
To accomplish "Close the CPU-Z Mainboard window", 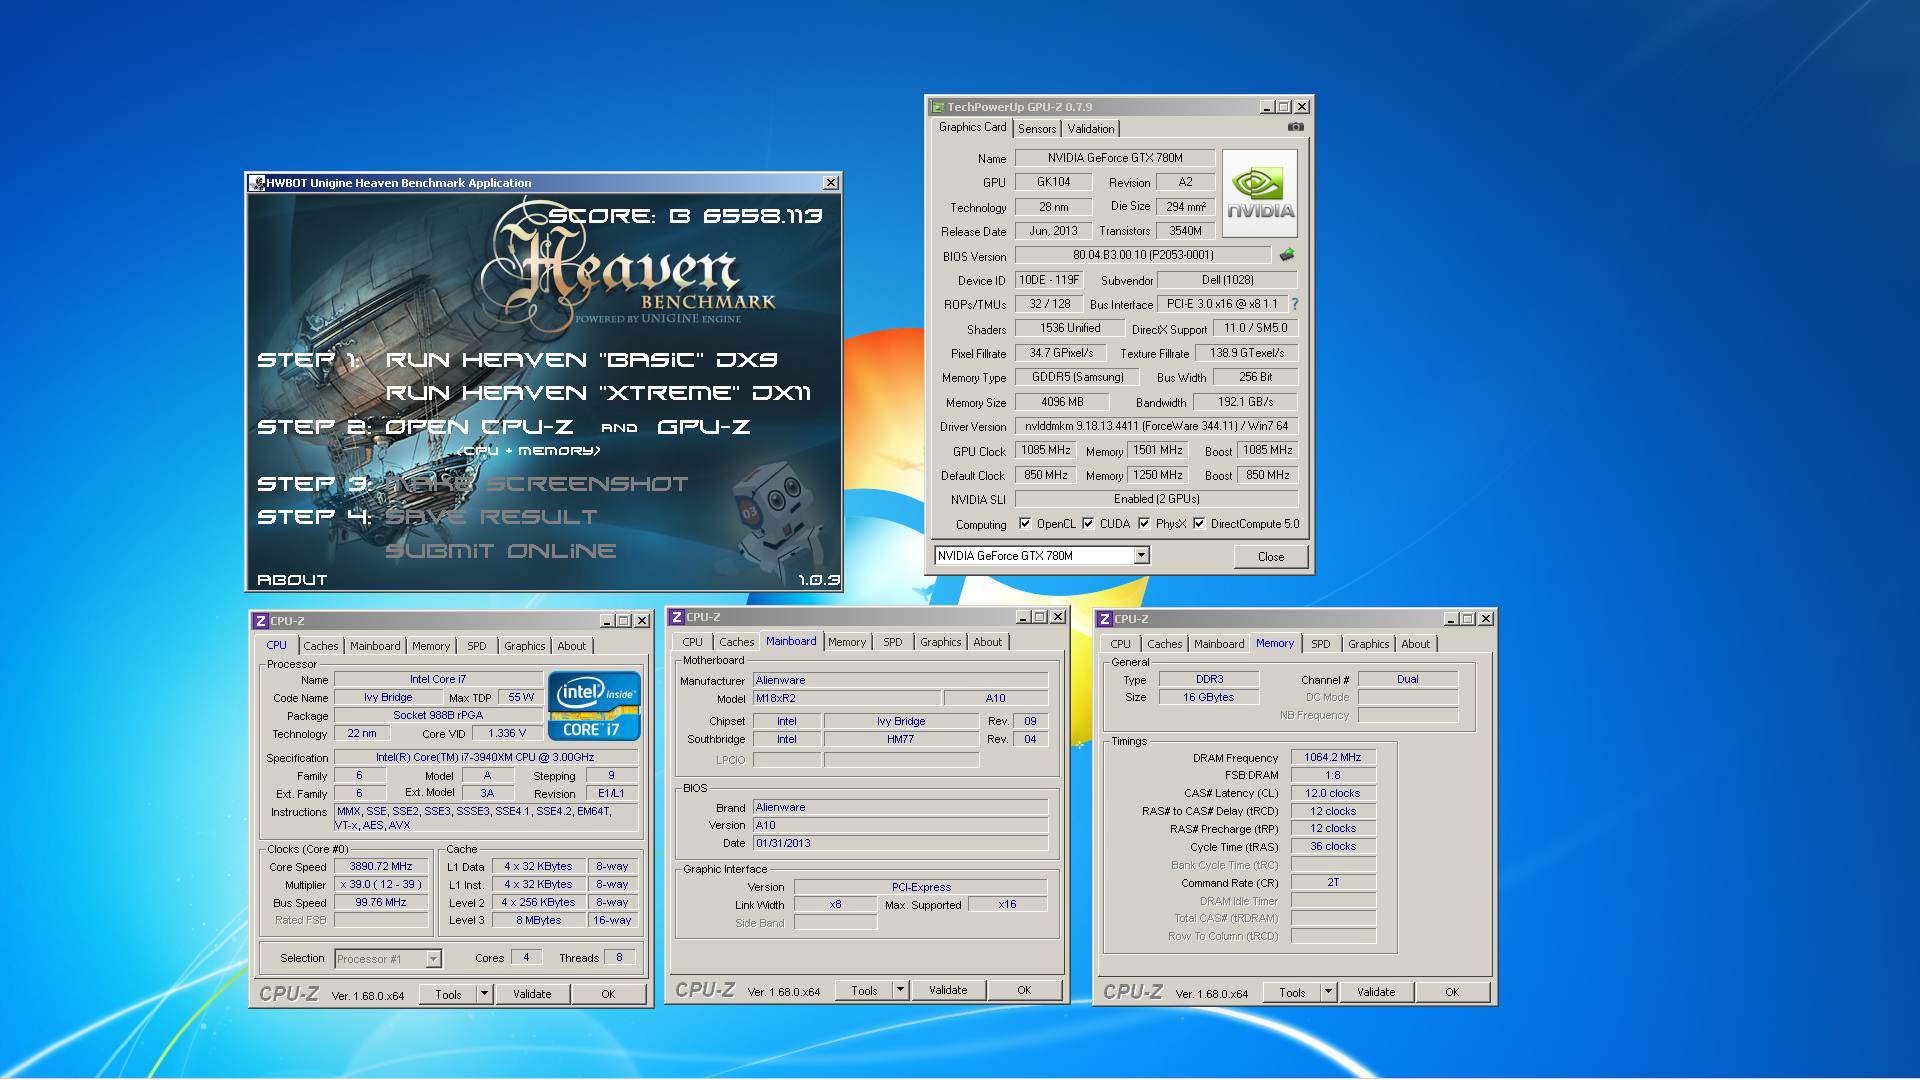I will tap(1059, 617).
